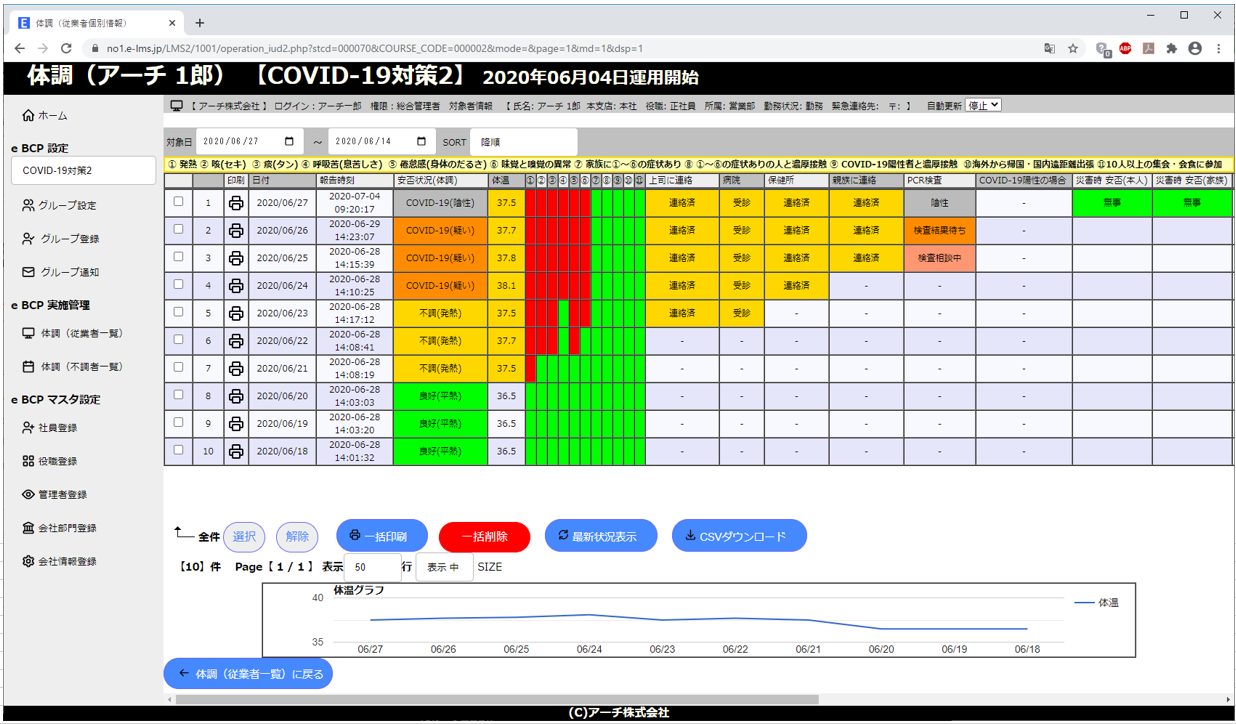1236x724 pixels.
Task: Open the display SIZE selector showing 表示 中
Action: 444,567
